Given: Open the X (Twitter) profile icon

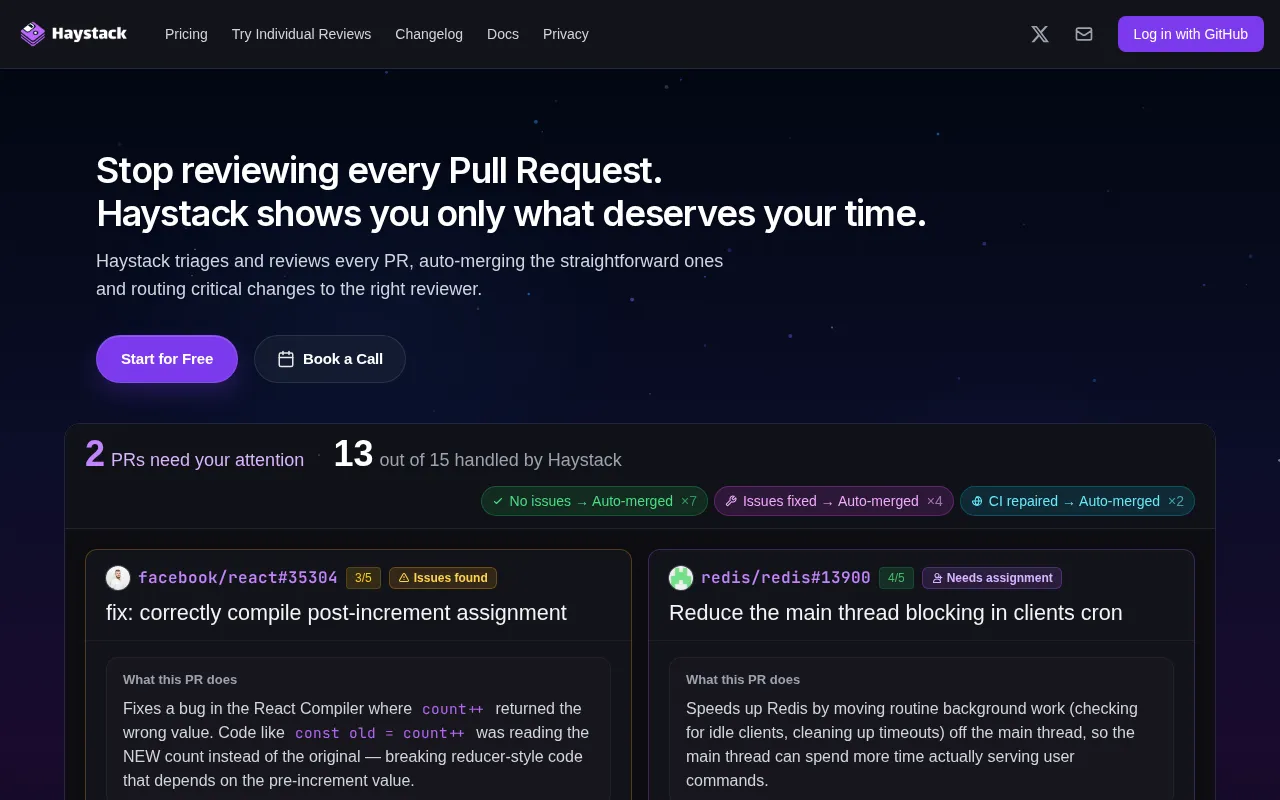Looking at the screenshot, I should tap(1040, 34).
